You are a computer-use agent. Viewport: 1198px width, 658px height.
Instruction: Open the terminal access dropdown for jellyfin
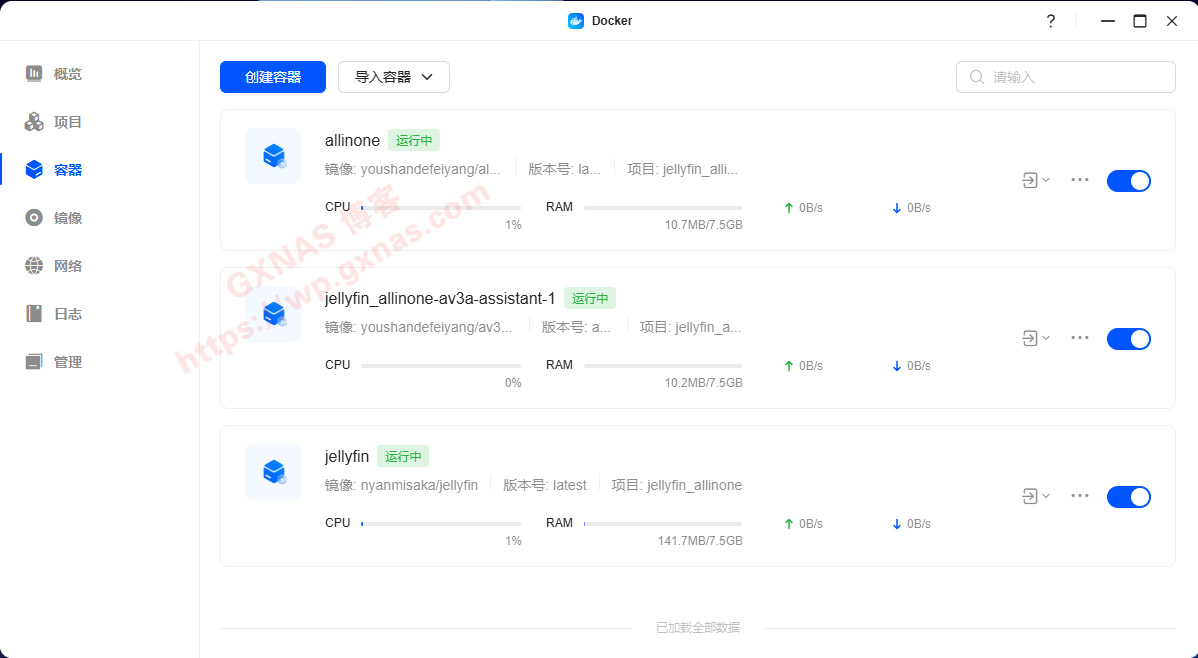tap(1035, 496)
